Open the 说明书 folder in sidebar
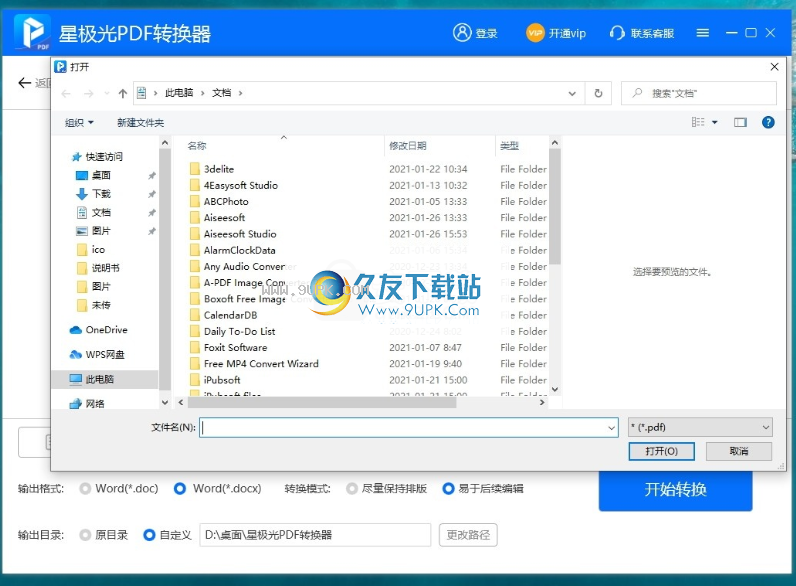This screenshot has width=796, height=586. [x=105, y=268]
